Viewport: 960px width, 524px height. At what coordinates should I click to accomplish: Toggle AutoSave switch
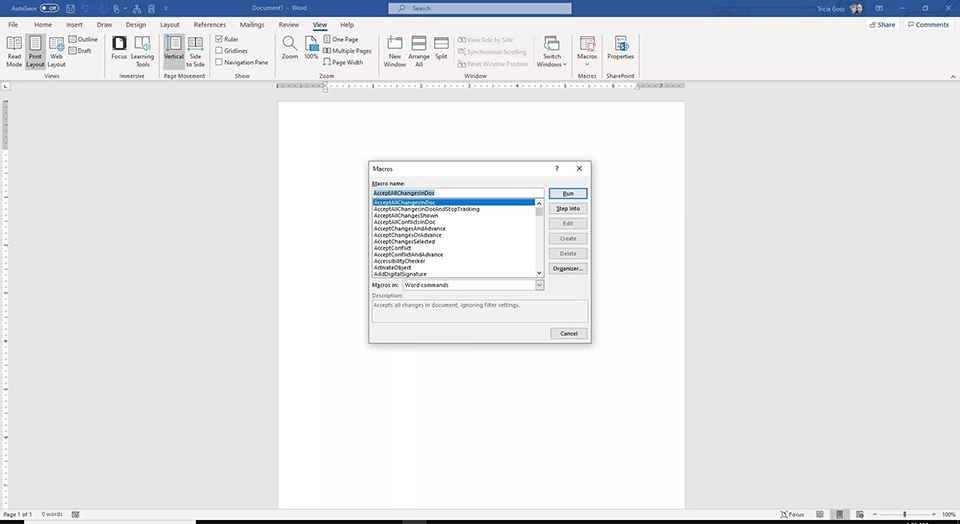click(x=50, y=9)
